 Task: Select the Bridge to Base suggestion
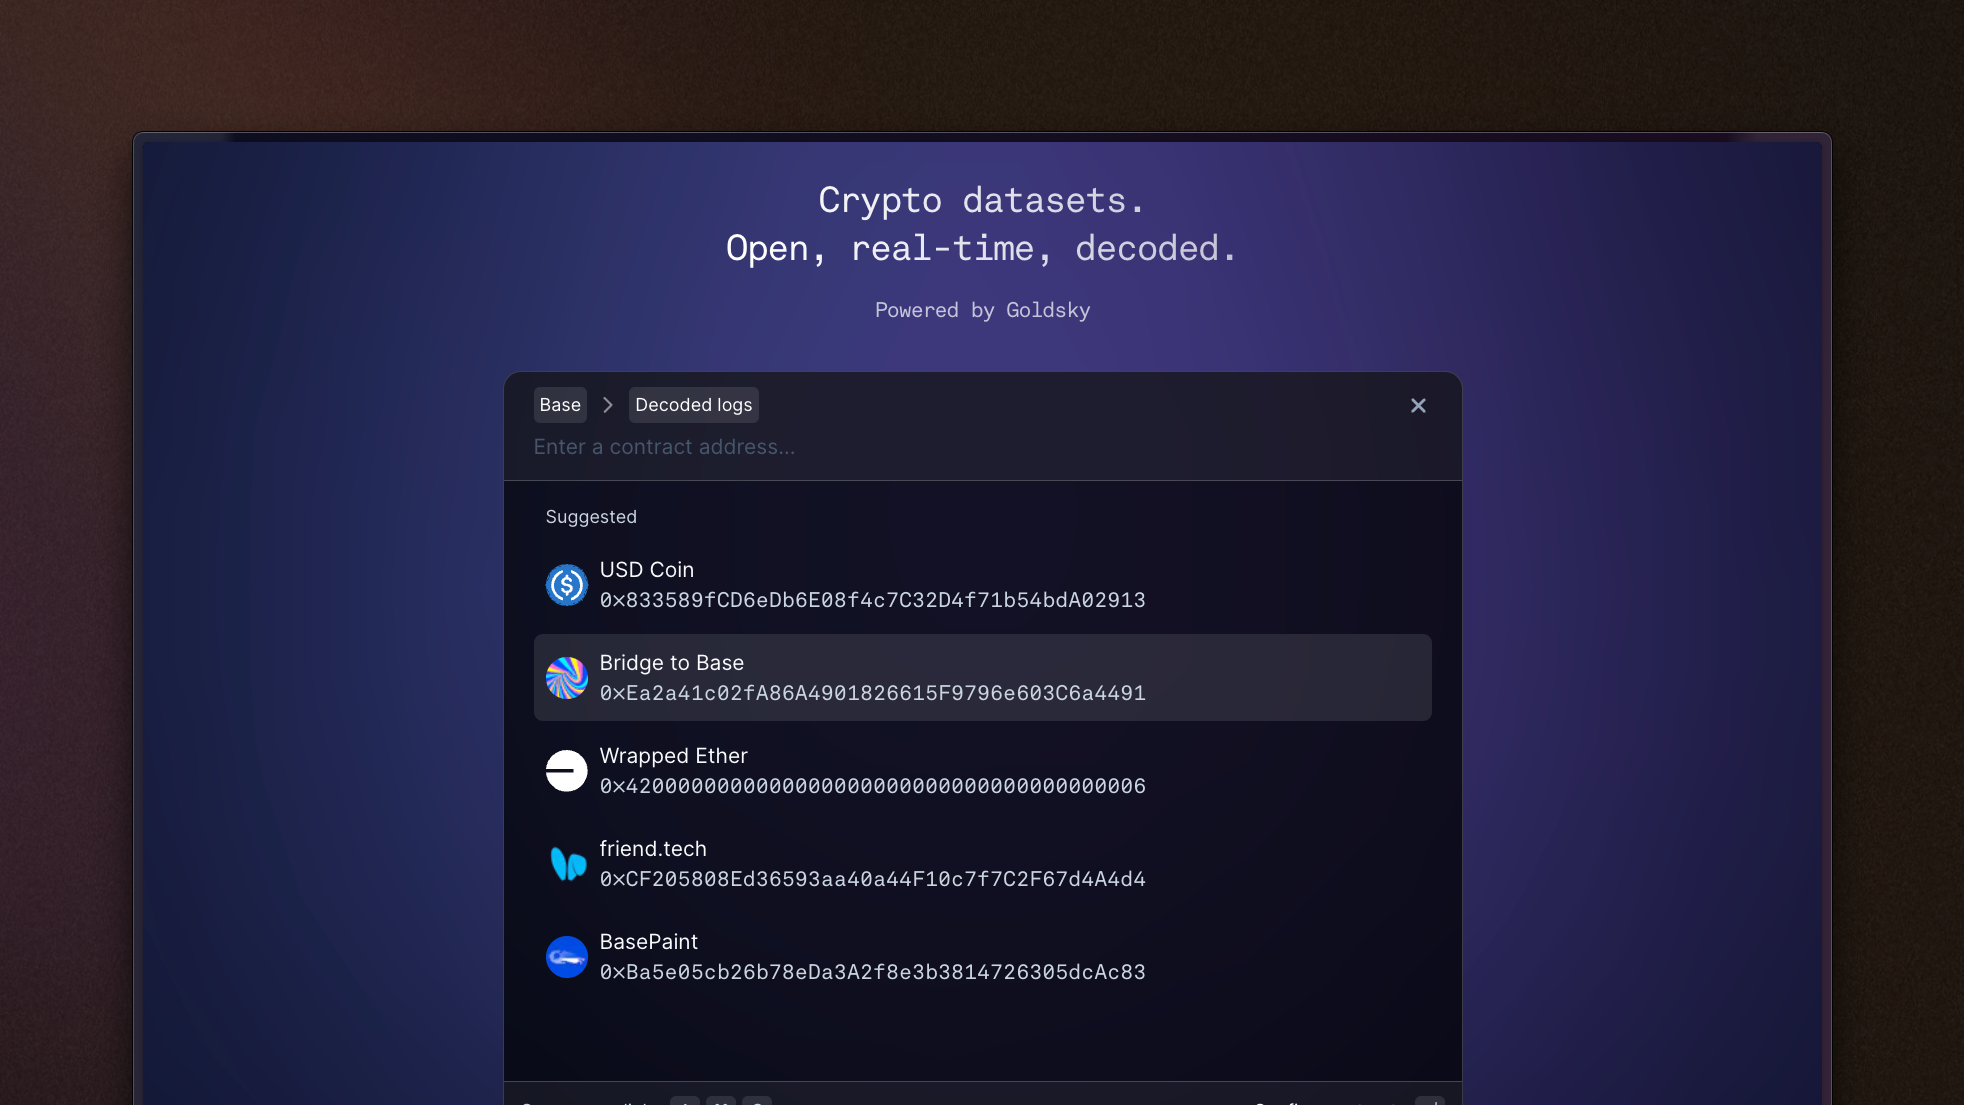[x=982, y=678]
